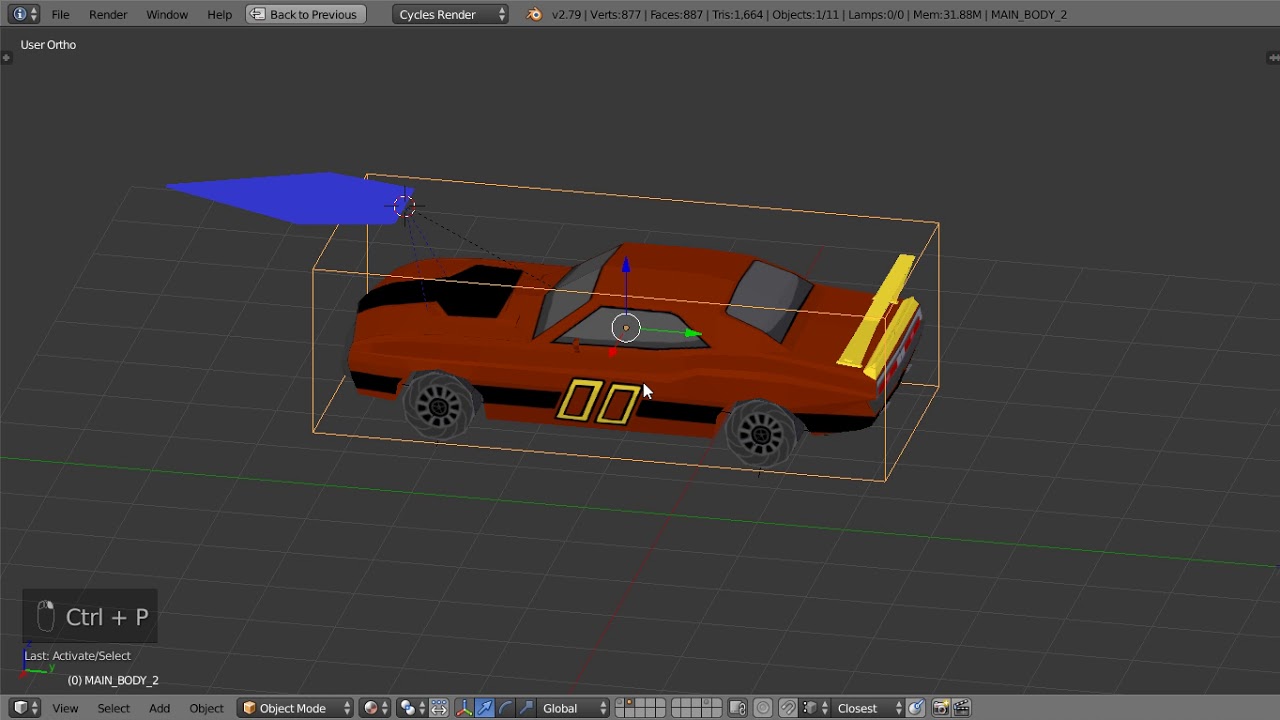Select the second layer with orange dot
This screenshot has height=720, width=1280.
630,703
